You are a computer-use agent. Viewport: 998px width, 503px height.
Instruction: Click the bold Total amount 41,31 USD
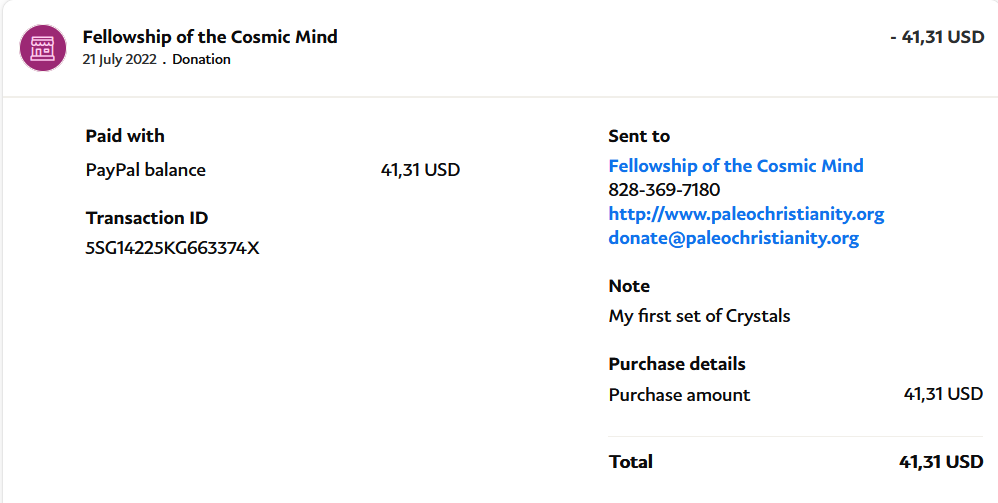coord(941,462)
